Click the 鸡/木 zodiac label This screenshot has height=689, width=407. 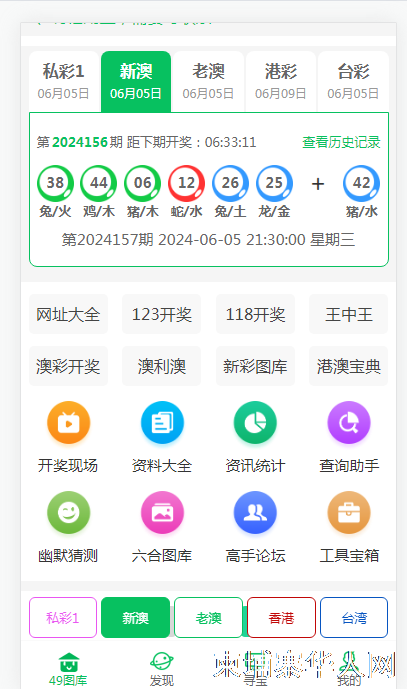99,212
